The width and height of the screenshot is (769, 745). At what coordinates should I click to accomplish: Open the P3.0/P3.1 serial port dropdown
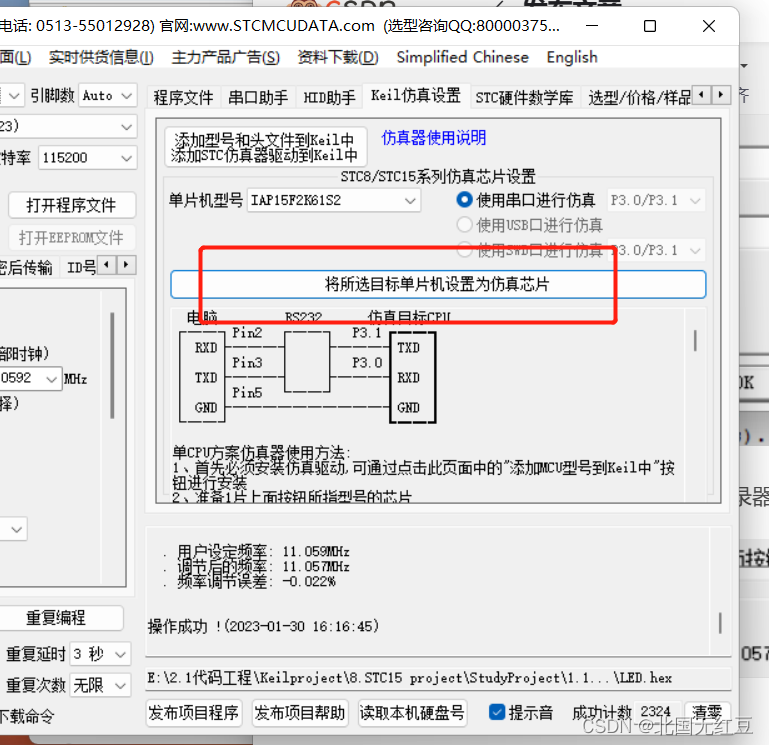click(x=656, y=200)
